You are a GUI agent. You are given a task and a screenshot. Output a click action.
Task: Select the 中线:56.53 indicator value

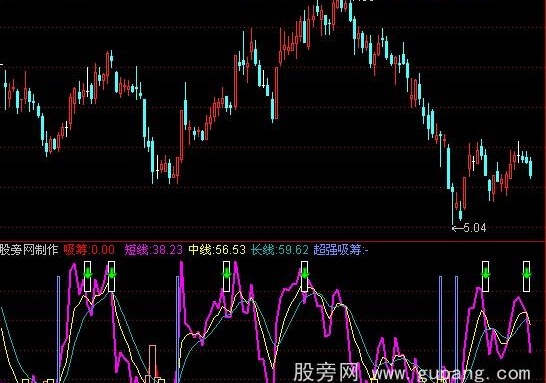[x=217, y=250]
